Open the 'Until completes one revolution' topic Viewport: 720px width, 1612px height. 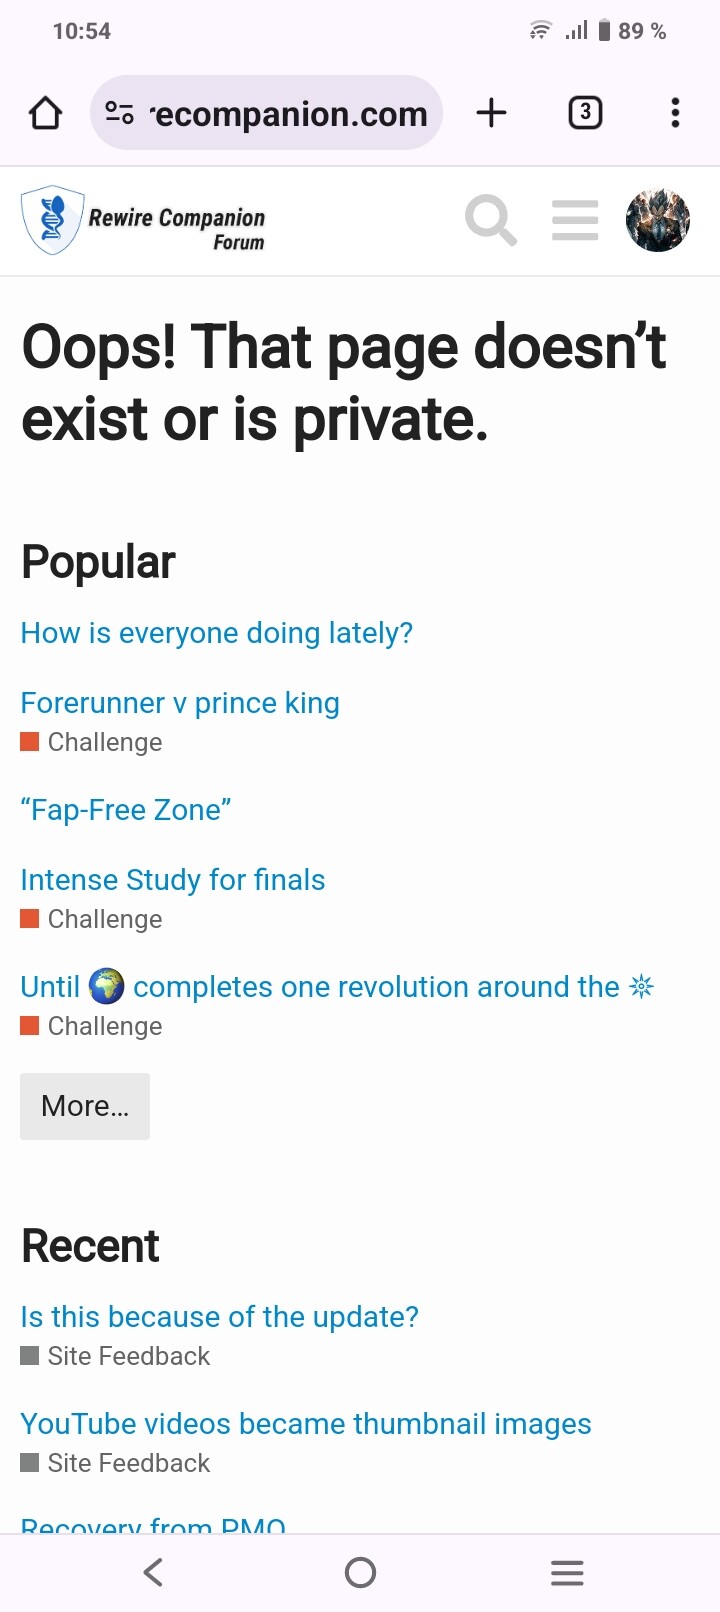click(337, 987)
